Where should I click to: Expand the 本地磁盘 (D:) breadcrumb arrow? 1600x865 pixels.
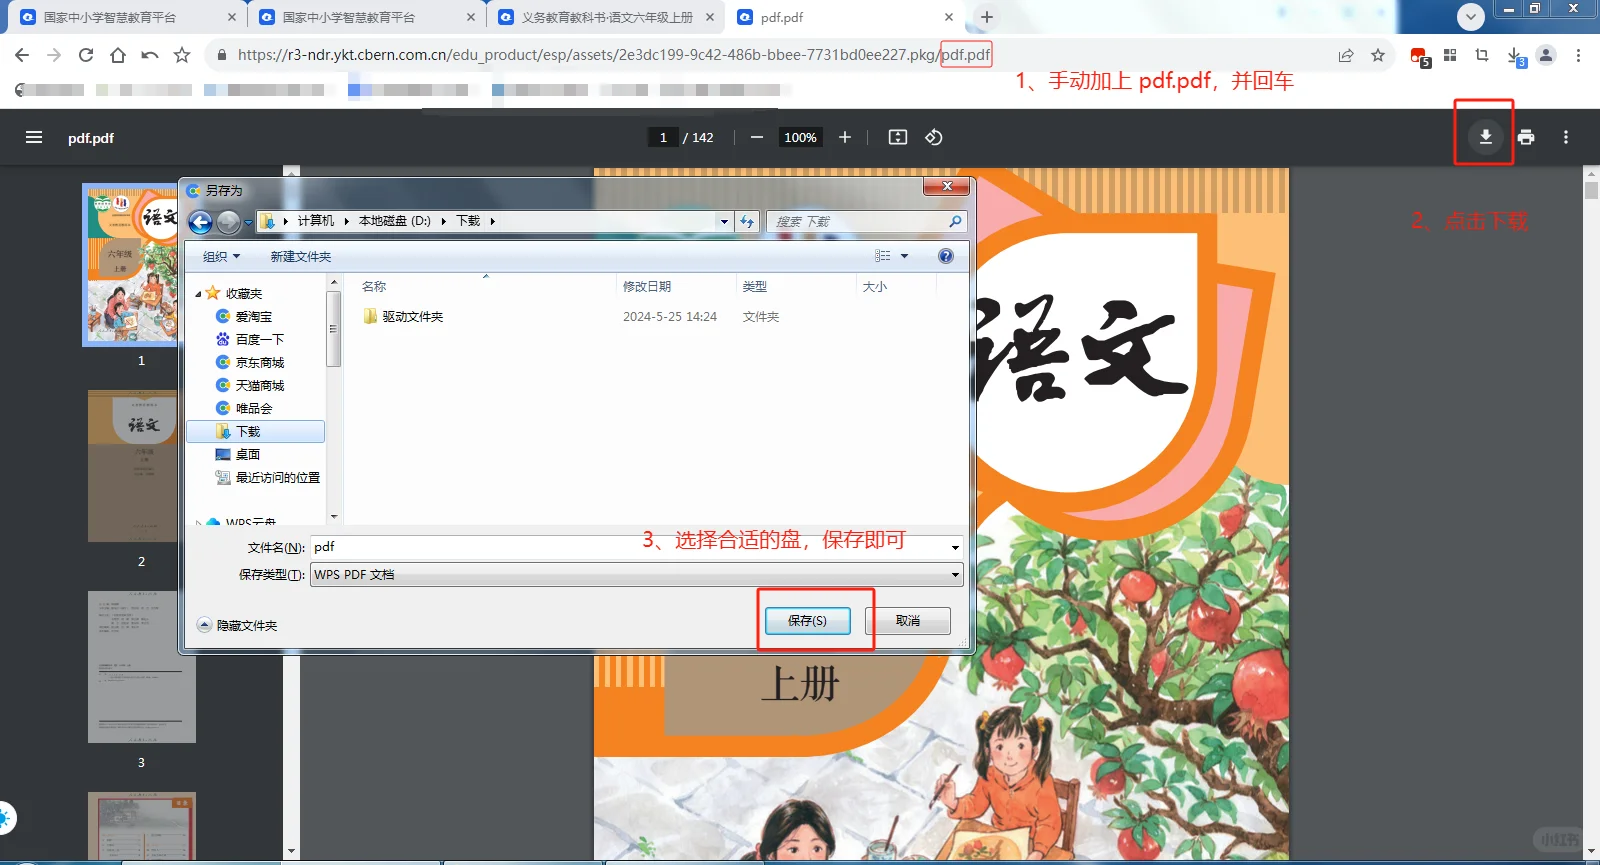point(443,221)
